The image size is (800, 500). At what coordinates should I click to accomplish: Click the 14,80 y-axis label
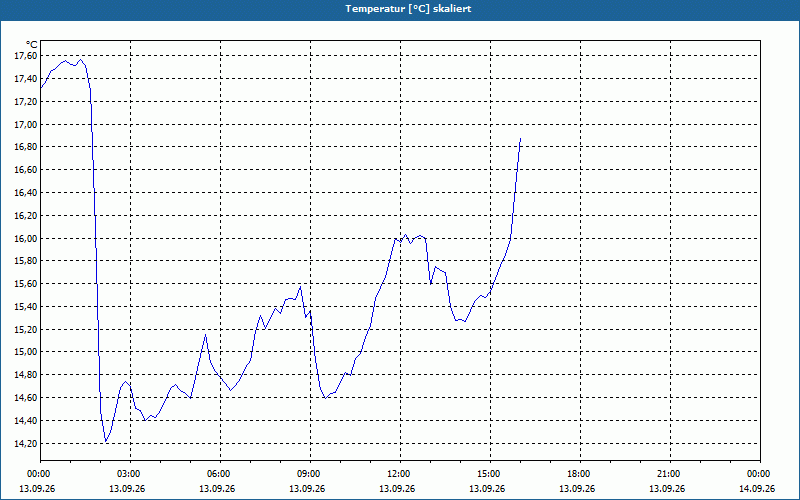(x=26, y=375)
